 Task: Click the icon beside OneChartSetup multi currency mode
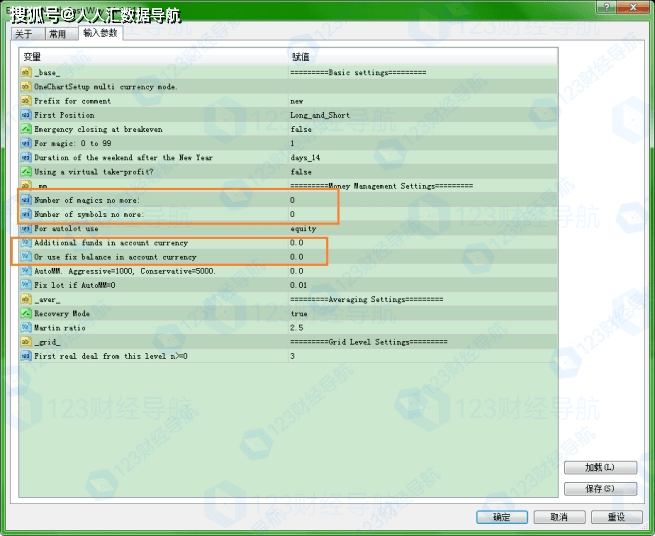tap(26, 86)
